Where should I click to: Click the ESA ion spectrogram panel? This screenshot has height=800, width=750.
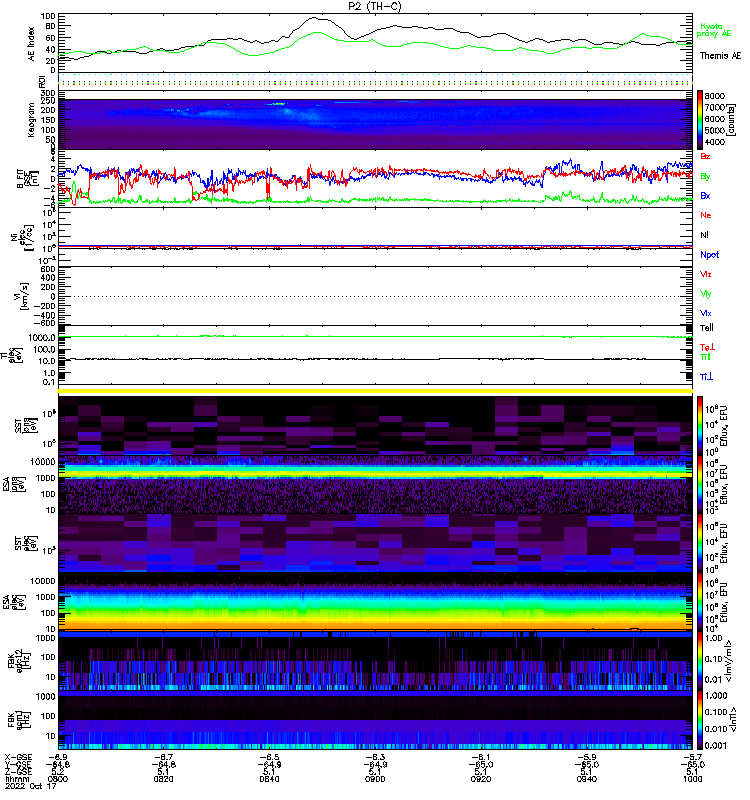click(x=376, y=484)
